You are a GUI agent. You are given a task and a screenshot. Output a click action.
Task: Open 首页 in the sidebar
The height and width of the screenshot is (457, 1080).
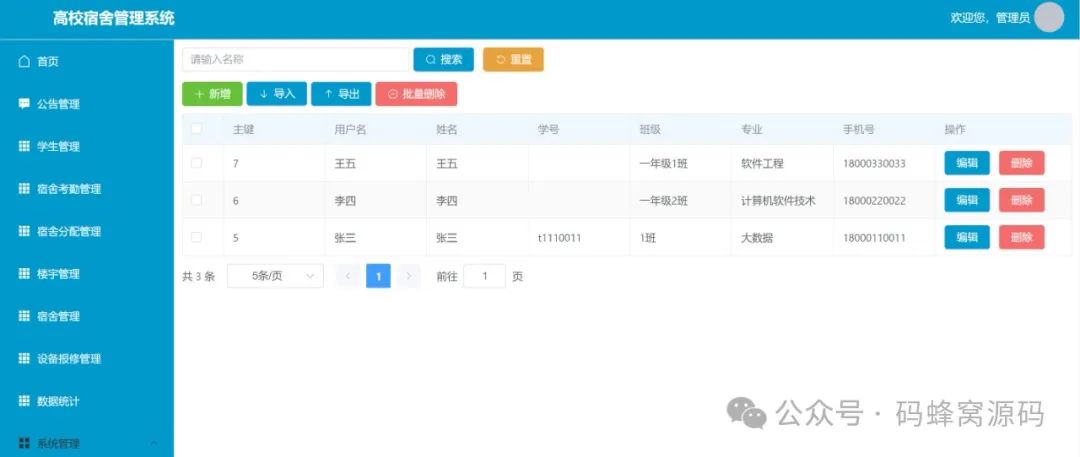click(x=87, y=61)
